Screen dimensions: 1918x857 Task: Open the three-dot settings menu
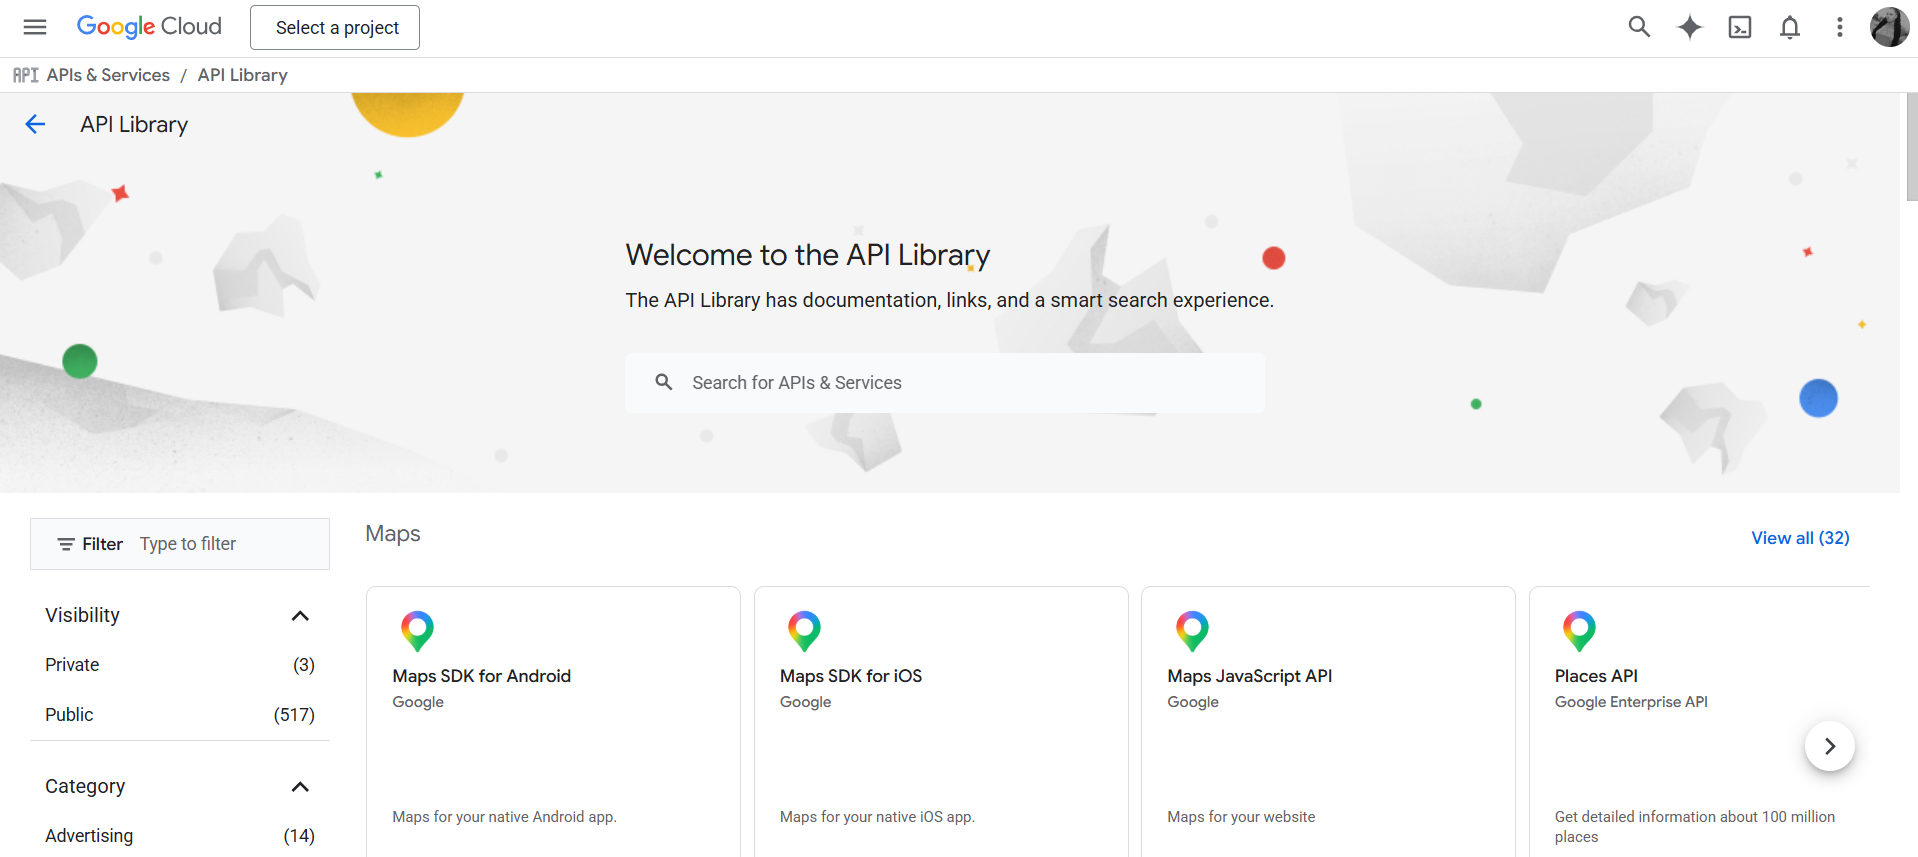(1839, 27)
